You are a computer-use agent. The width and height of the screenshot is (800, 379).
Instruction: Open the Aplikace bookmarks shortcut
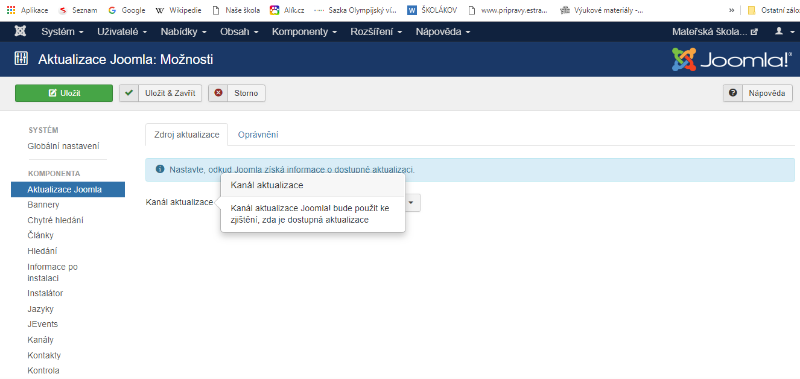click(27, 10)
